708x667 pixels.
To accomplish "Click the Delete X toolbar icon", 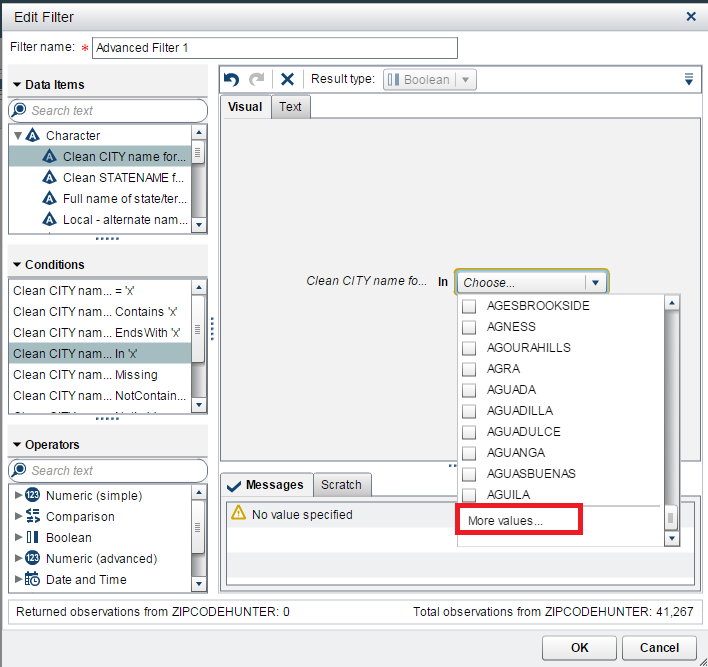I will point(287,80).
